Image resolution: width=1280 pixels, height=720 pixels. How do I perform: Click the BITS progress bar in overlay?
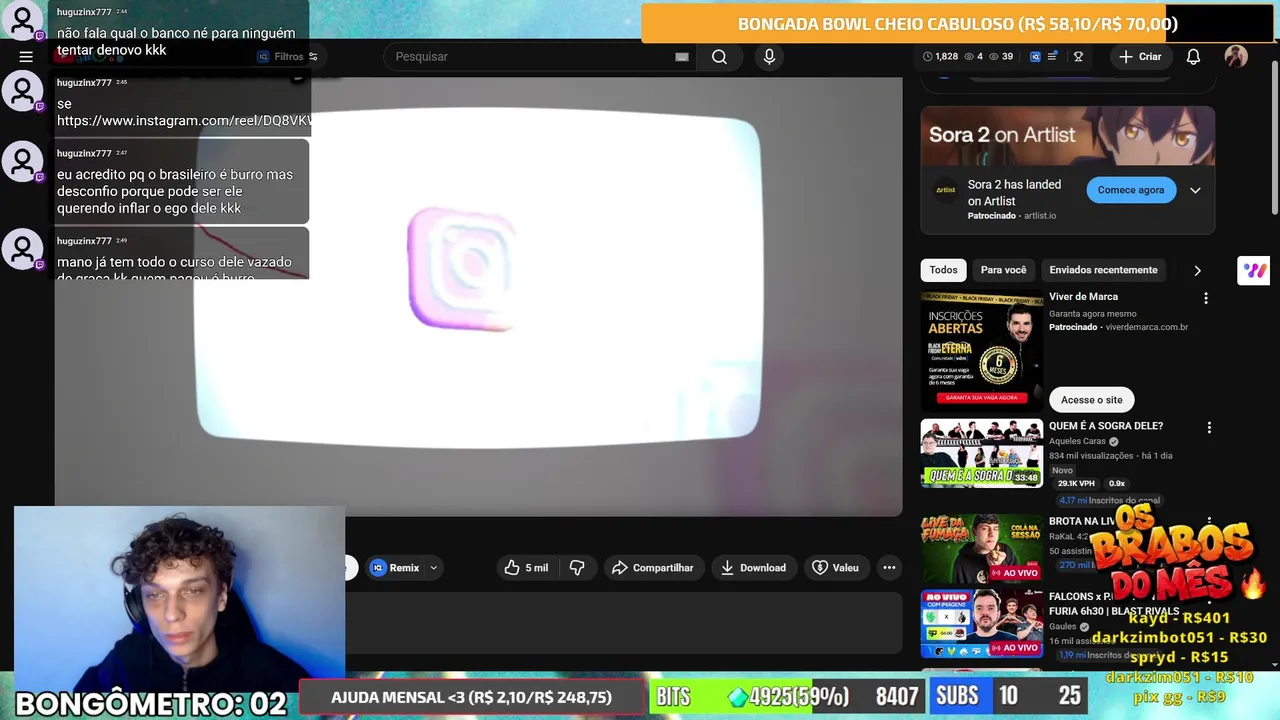785,697
